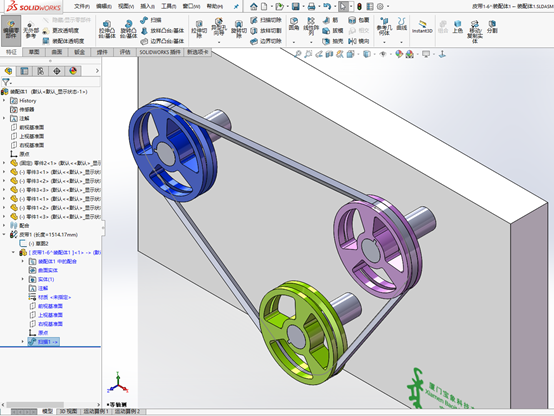
Task: Expand the History folder node
Action: pyautogui.click(x=4, y=101)
